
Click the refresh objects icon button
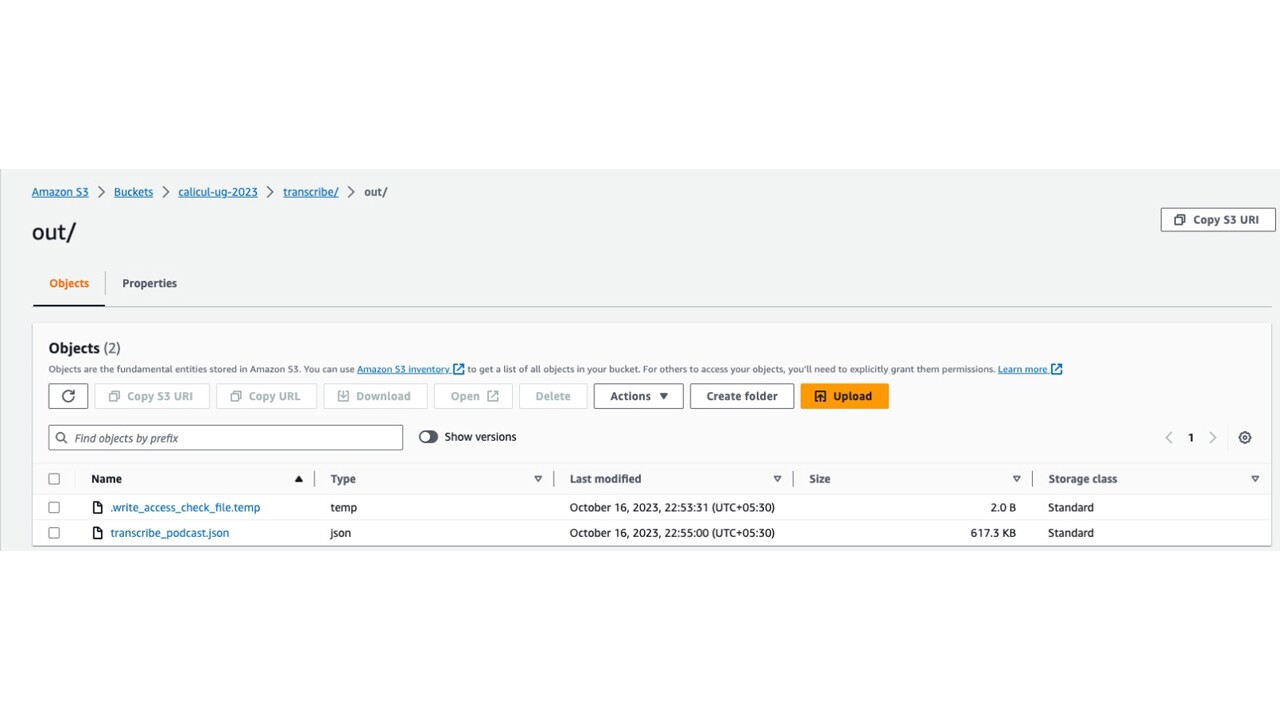pyautogui.click(x=68, y=396)
